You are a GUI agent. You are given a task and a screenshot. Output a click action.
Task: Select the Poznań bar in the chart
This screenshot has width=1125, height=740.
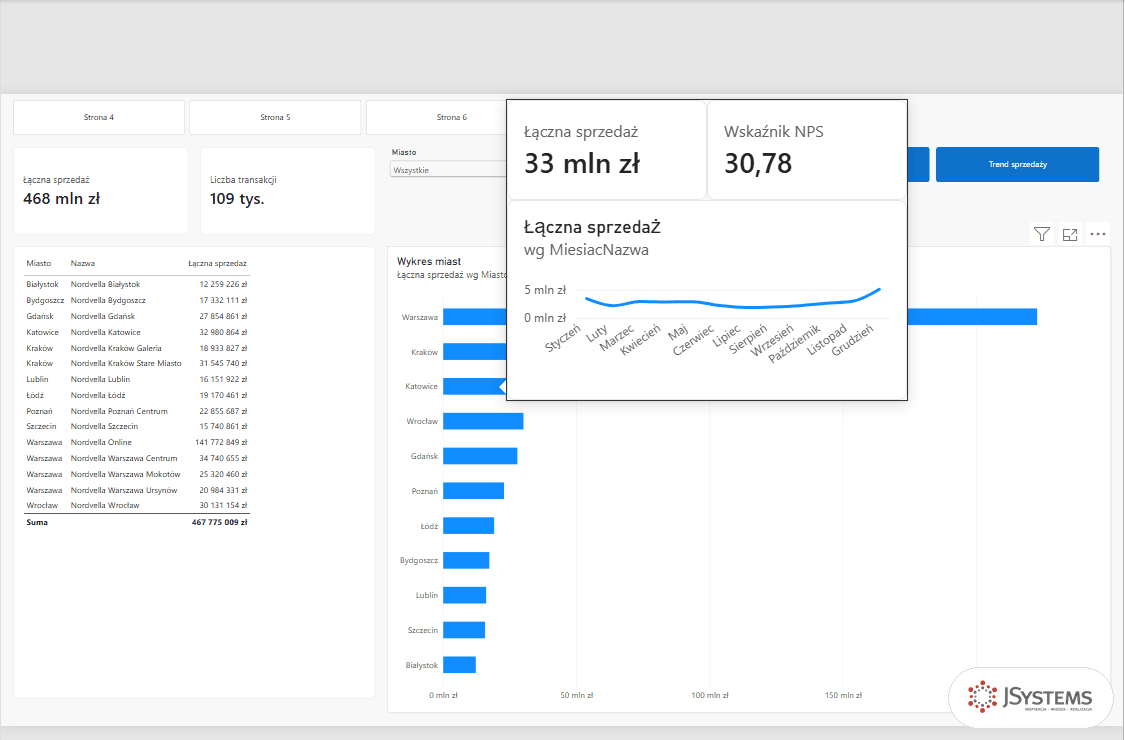pyautogui.click(x=474, y=491)
